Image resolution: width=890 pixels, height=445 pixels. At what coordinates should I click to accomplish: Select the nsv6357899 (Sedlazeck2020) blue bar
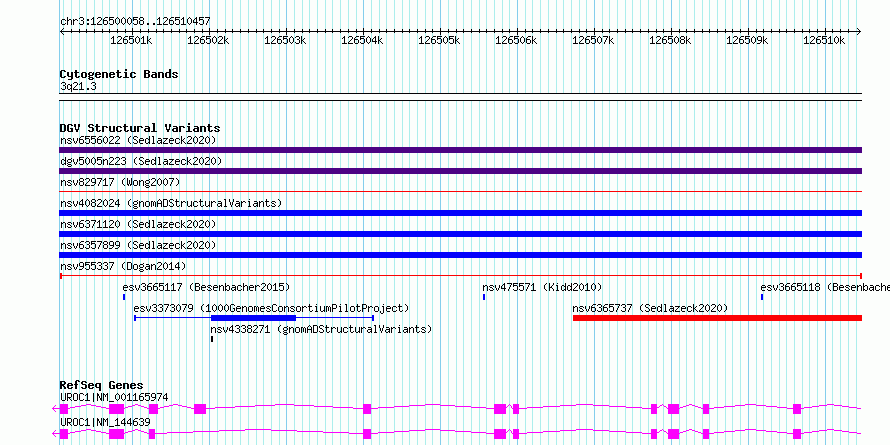tap(460, 255)
